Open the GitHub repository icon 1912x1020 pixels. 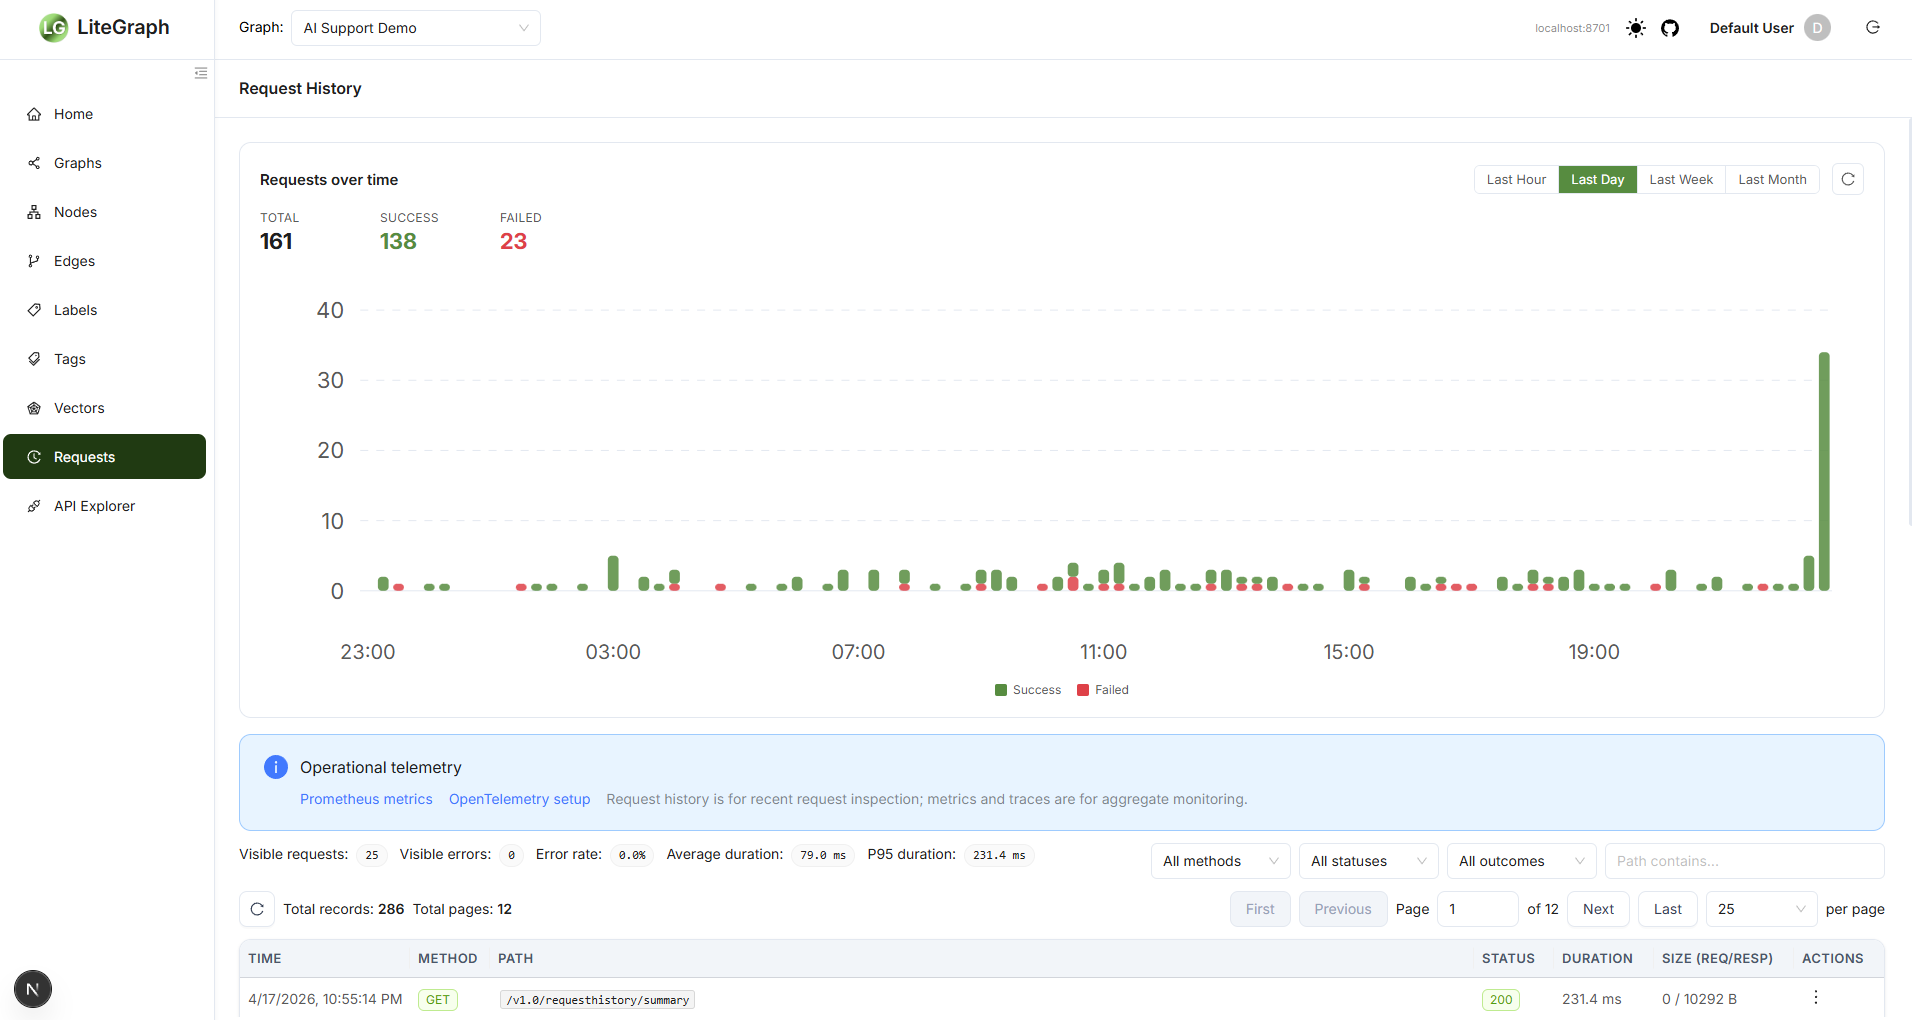tap(1670, 28)
